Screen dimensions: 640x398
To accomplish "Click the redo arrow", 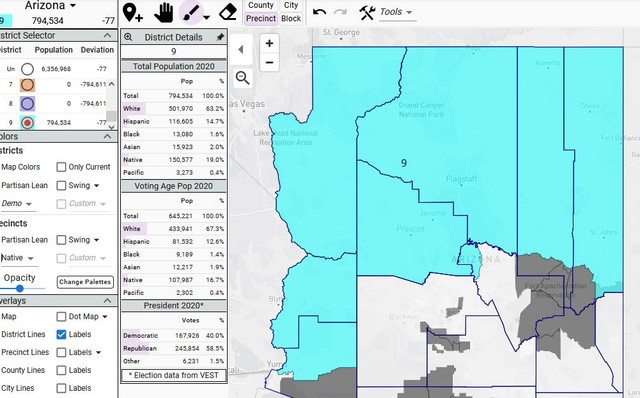I will coord(340,12).
